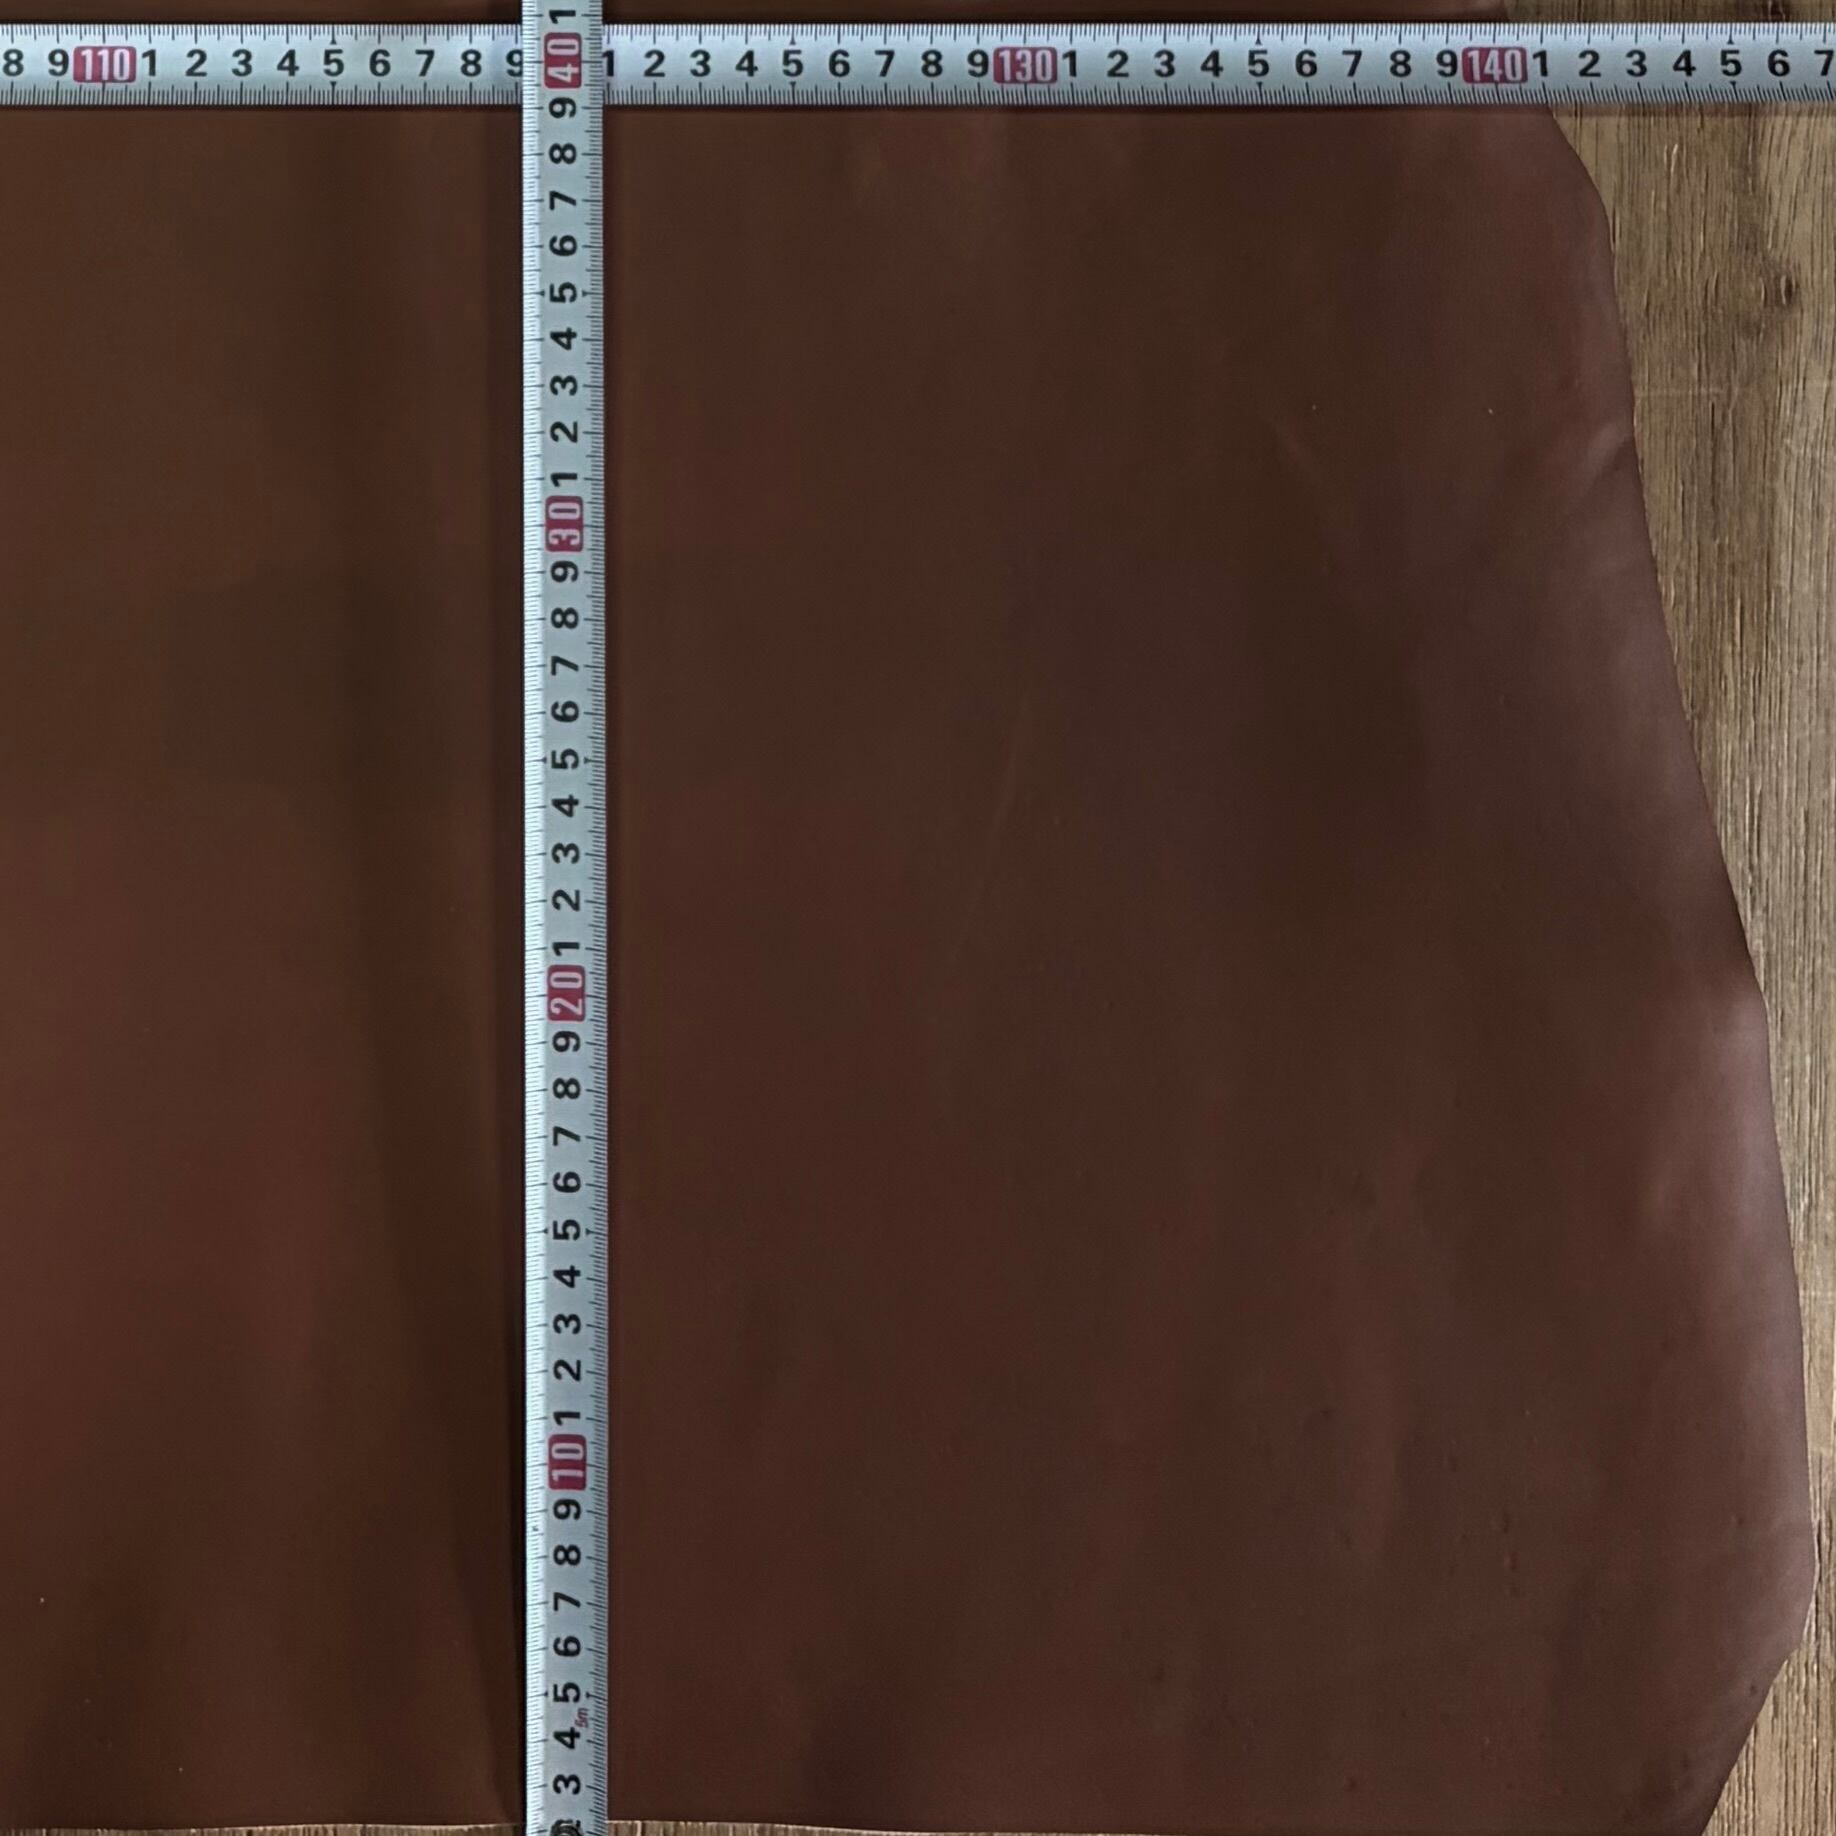Click the red 20 mark on the vertical tape
Screen dimensions: 1836x1836
pyautogui.click(x=567, y=994)
